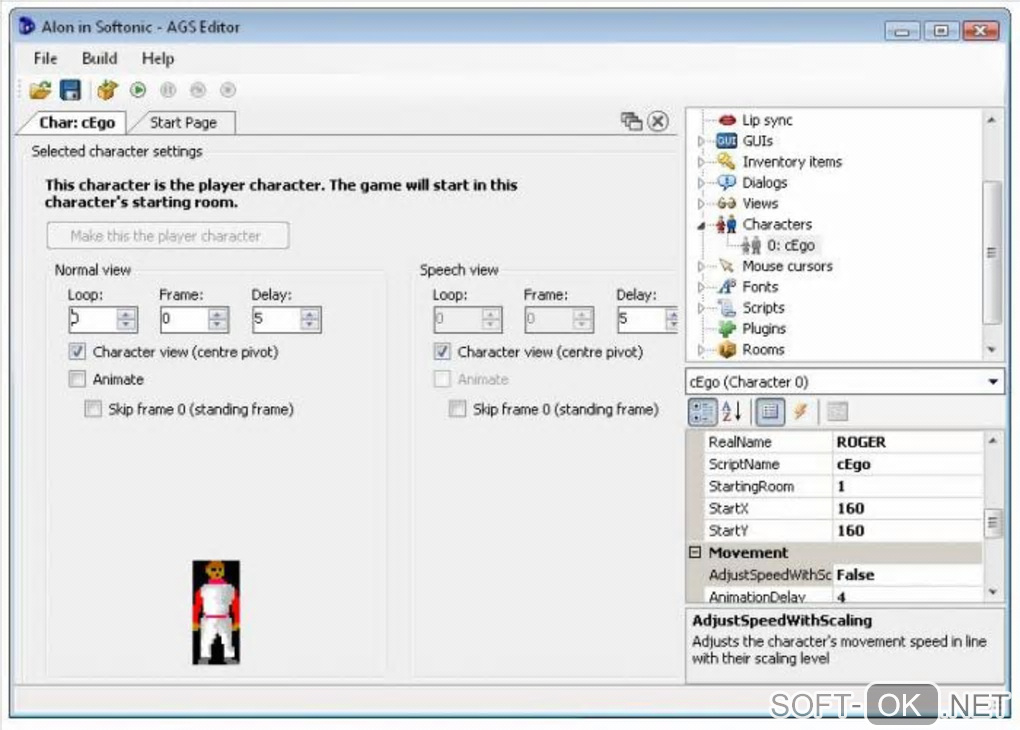Expand the Mouse cursors node
The height and width of the screenshot is (730, 1020).
[x=701, y=266]
